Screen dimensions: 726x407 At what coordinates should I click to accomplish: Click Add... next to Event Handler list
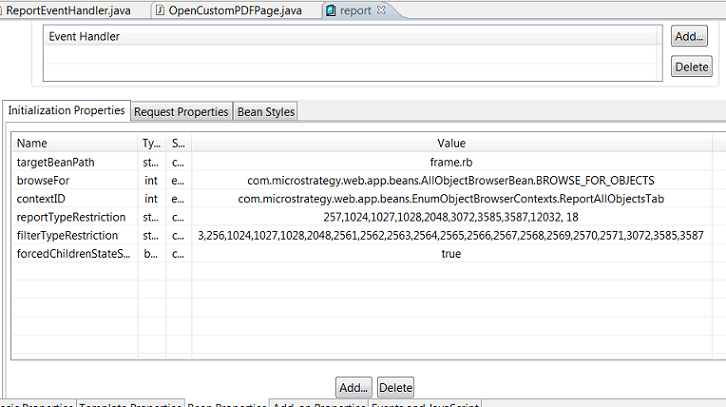[x=690, y=37]
